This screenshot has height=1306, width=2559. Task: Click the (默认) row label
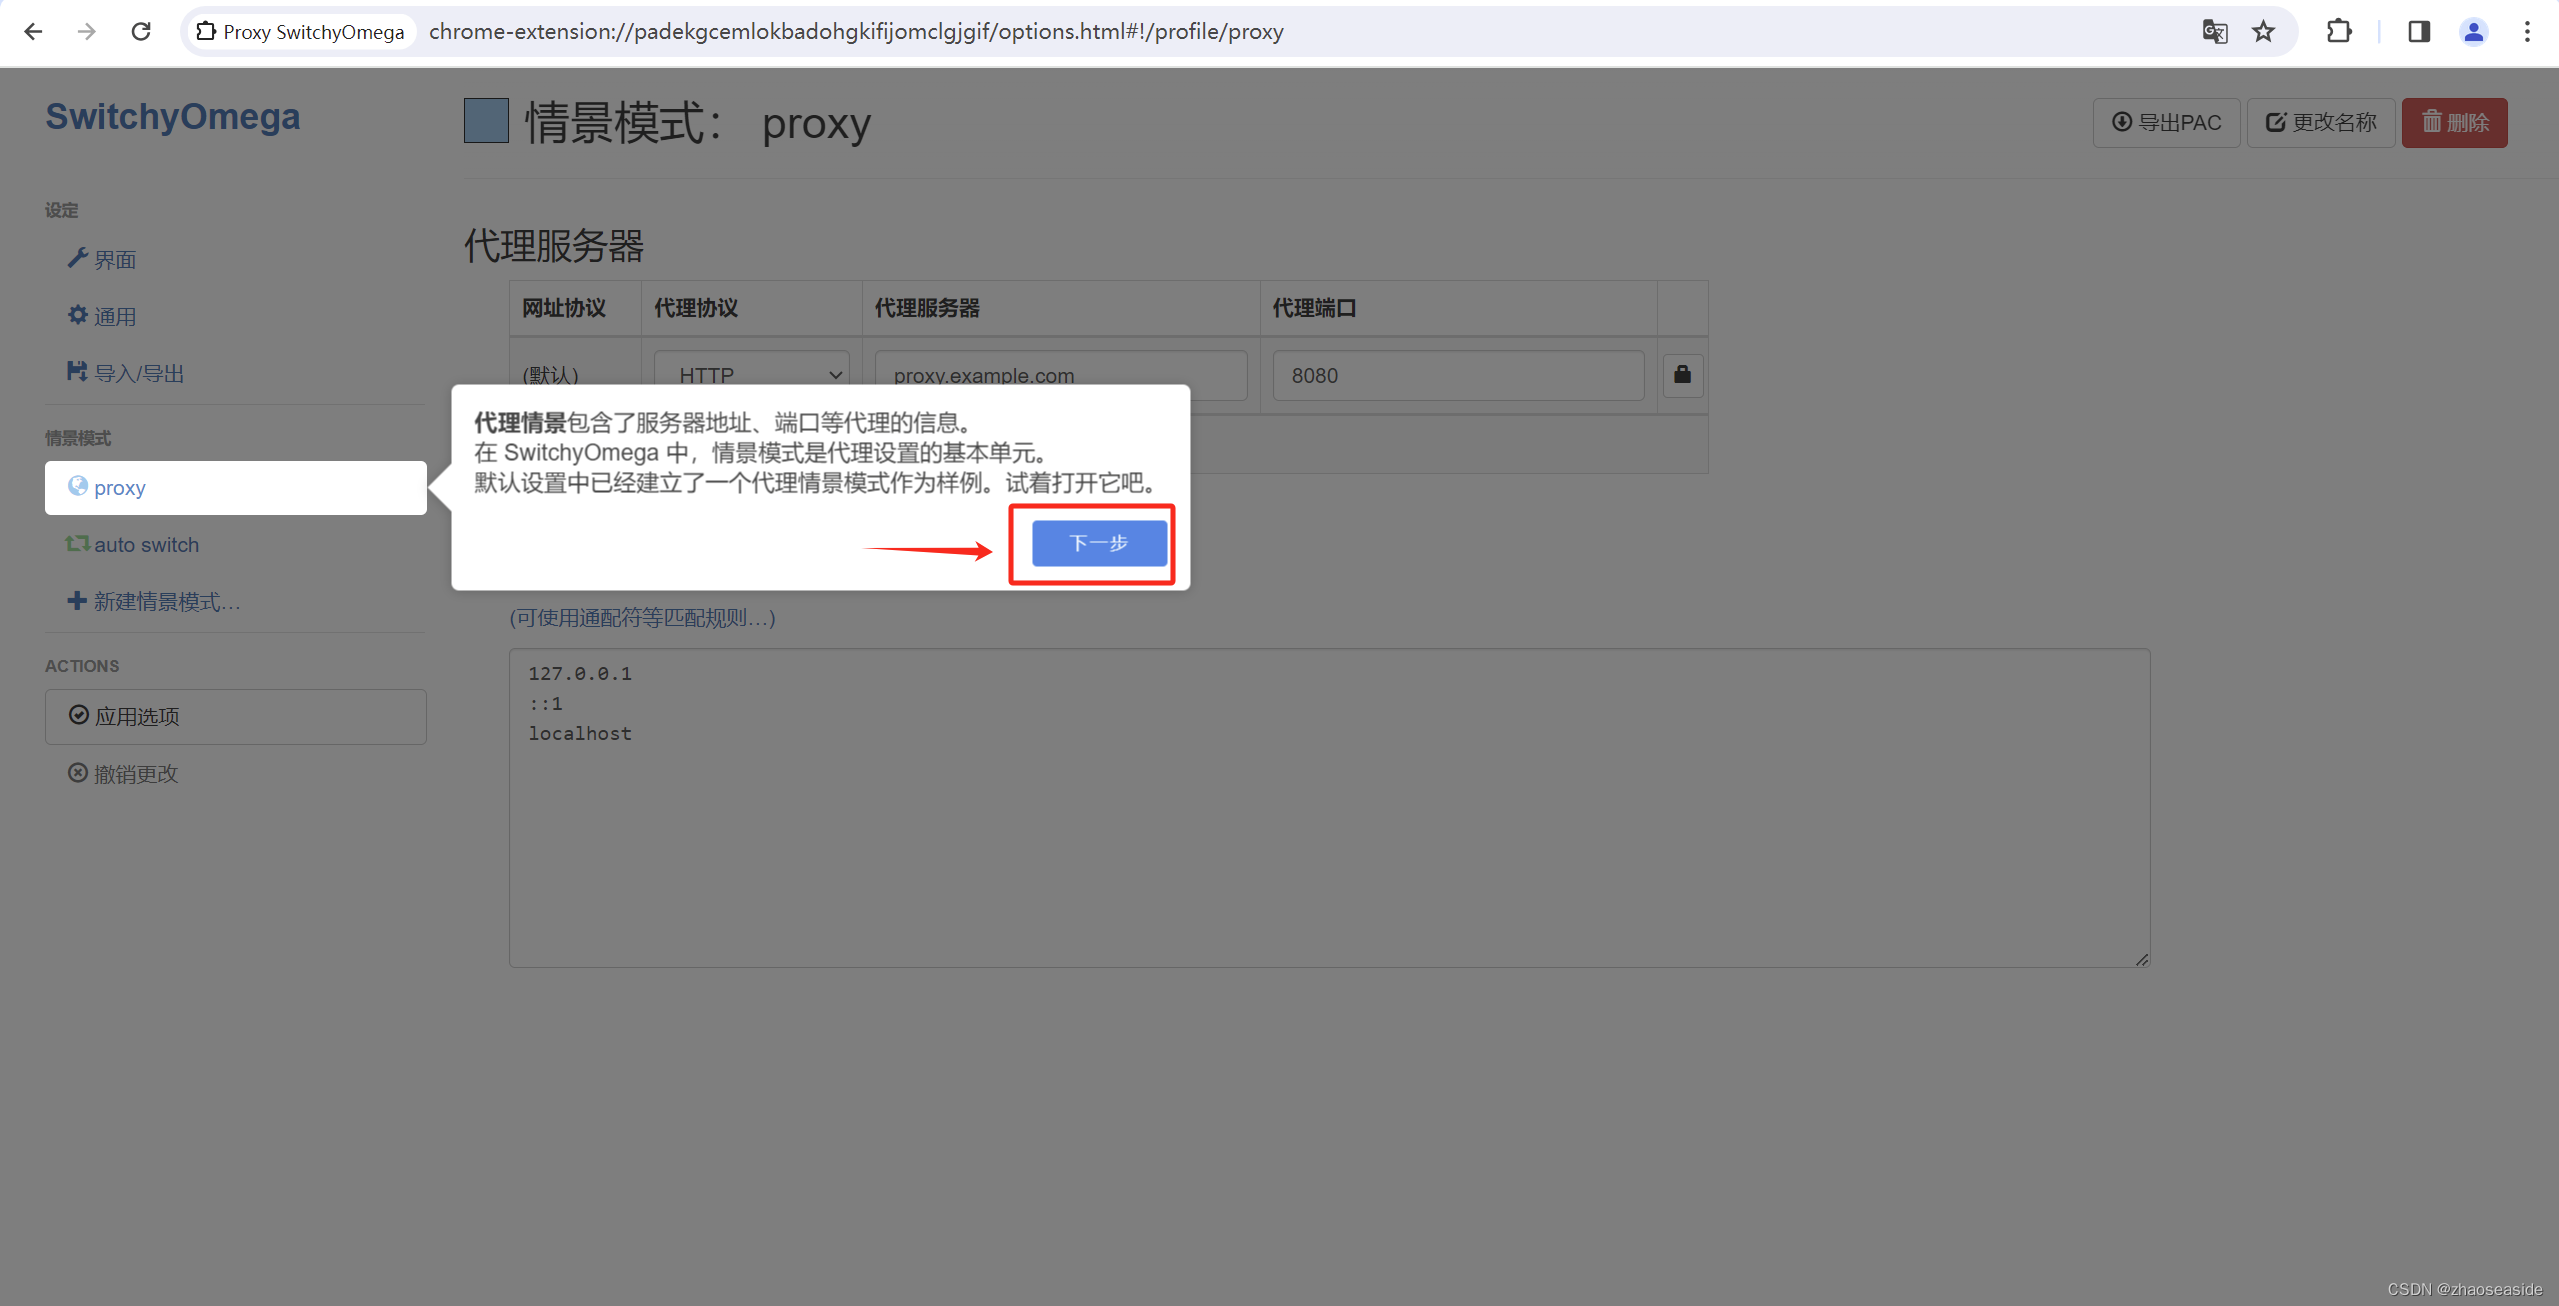[x=551, y=375]
